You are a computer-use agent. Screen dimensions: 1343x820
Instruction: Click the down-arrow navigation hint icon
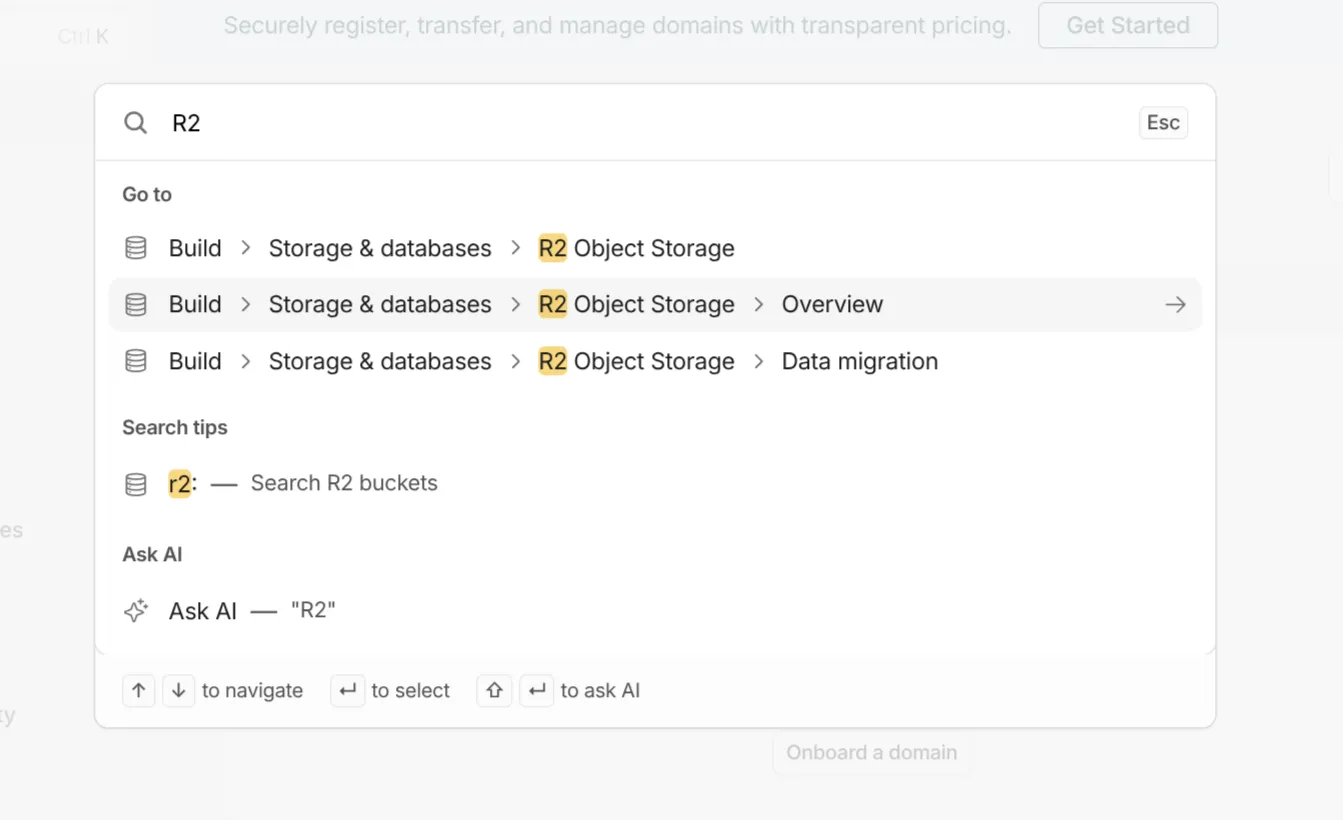coord(178,690)
